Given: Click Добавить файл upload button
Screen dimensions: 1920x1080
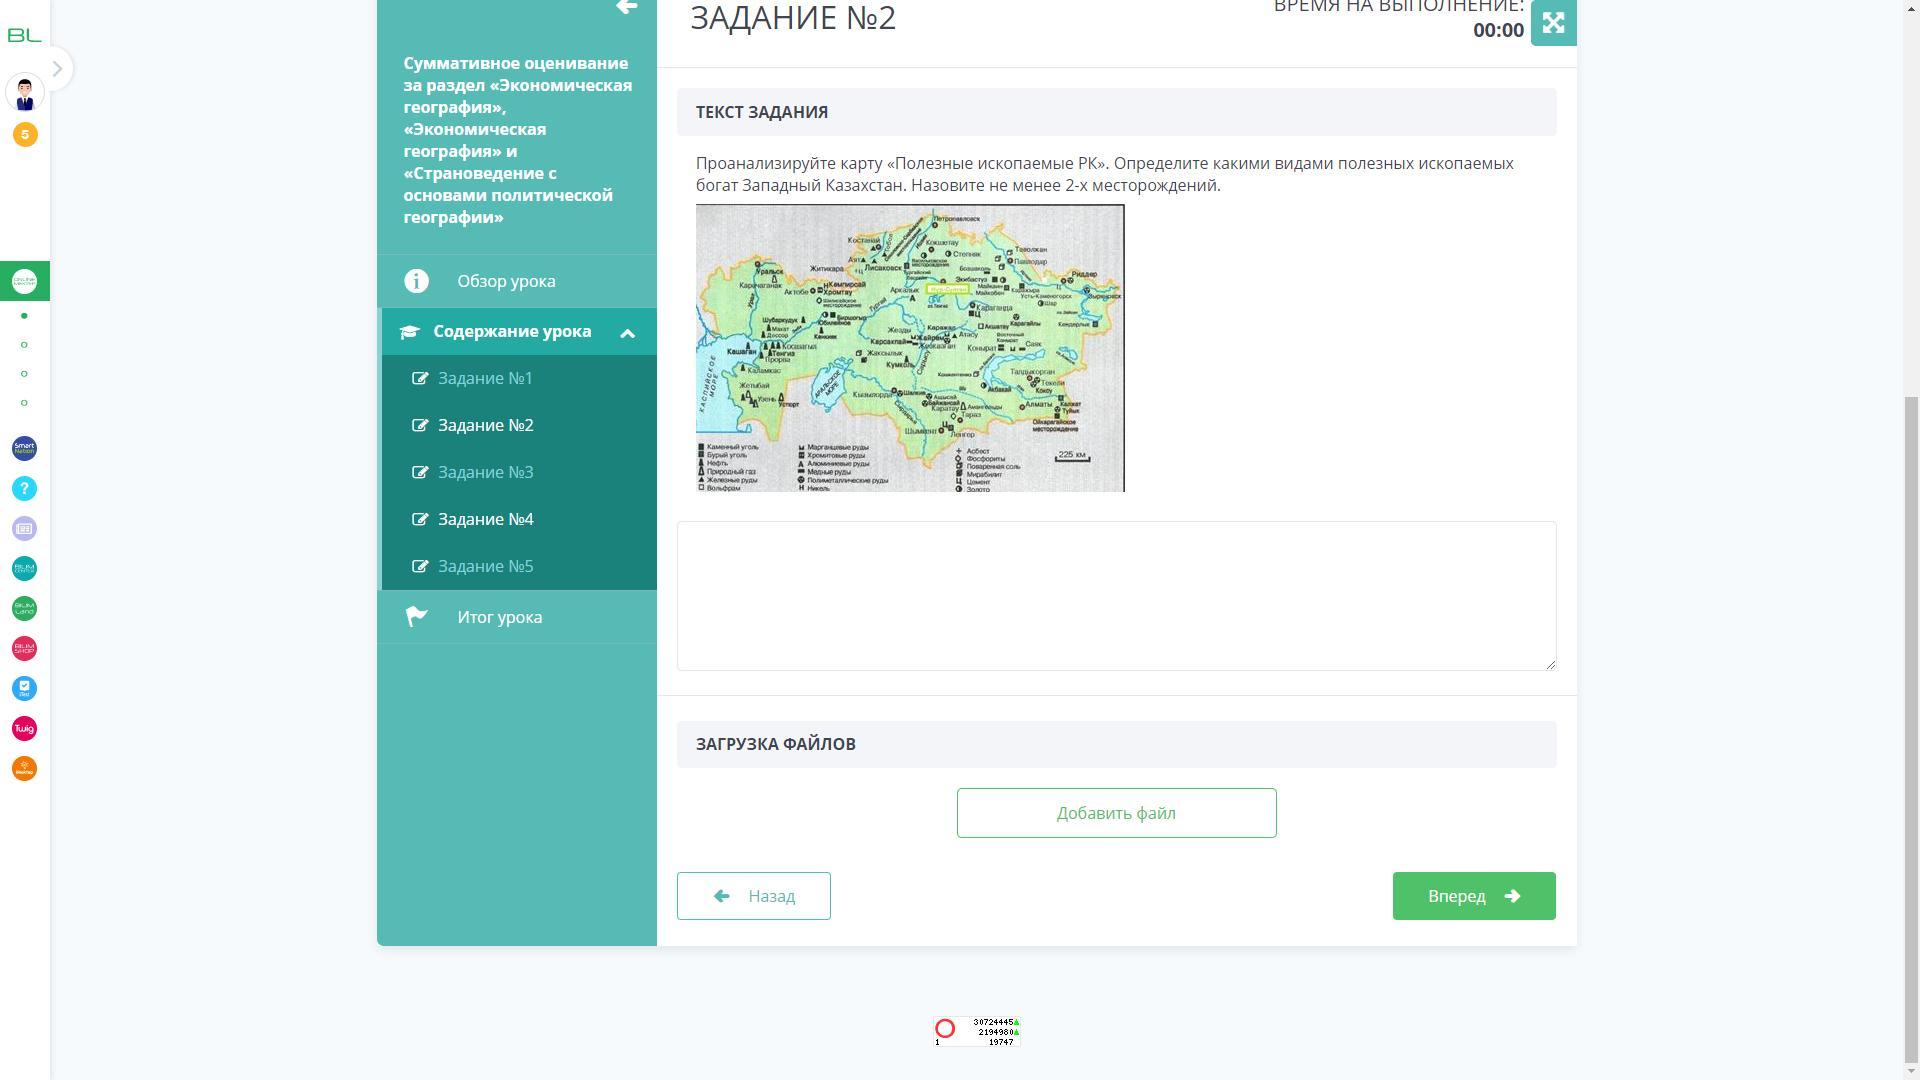Looking at the screenshot, I should [1116, 814].
